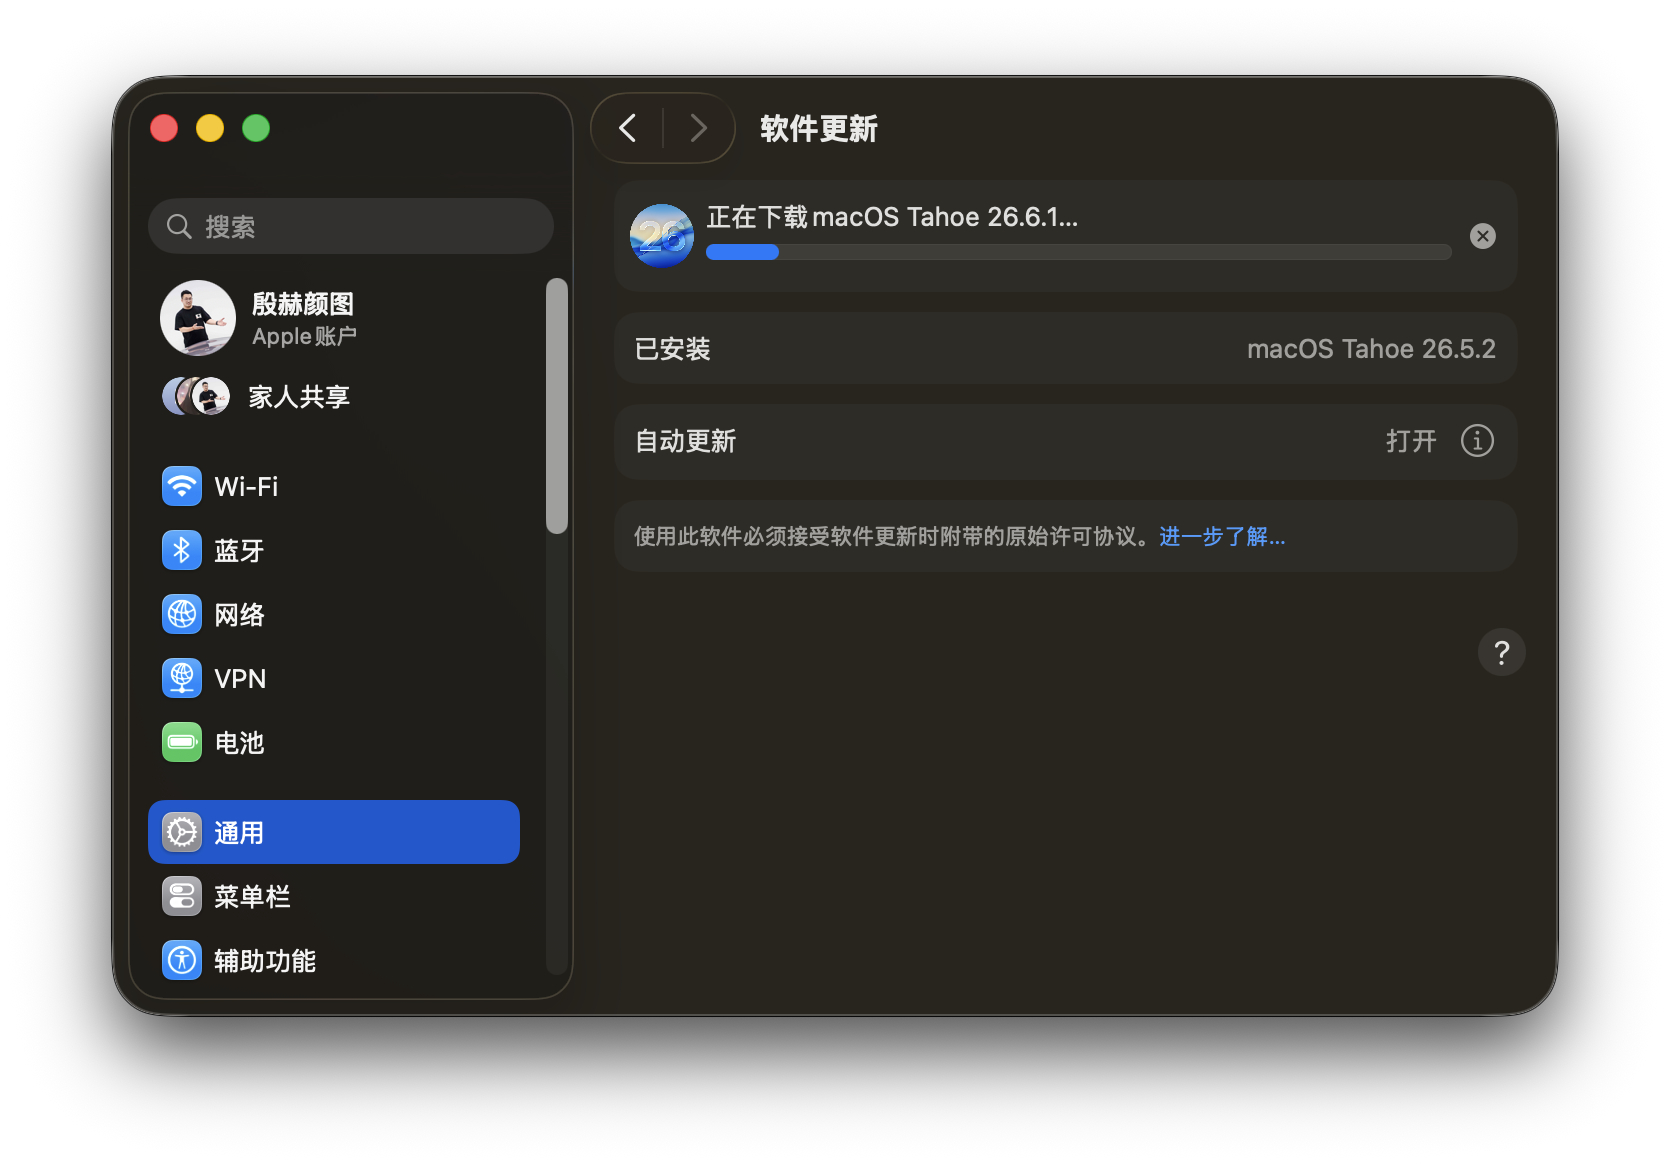Click the 家人共享 label
The image size is (1670, 1164).
tap(299, 397)
